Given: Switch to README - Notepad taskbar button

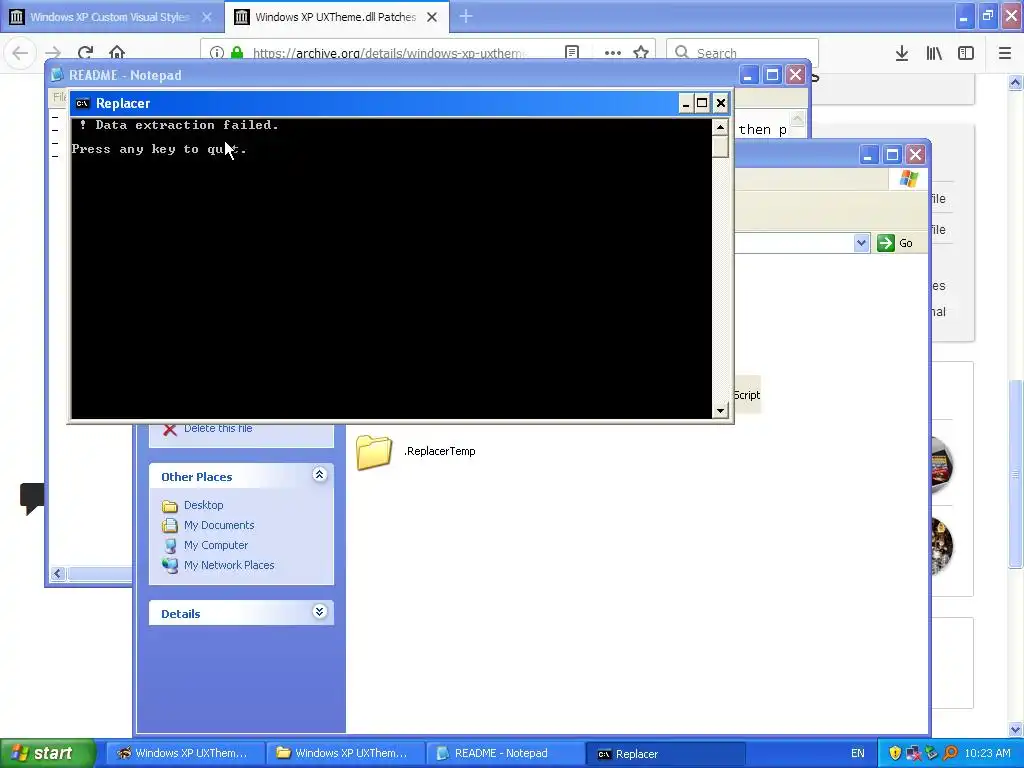Looking at the screenshot, I should coord(505,753).
